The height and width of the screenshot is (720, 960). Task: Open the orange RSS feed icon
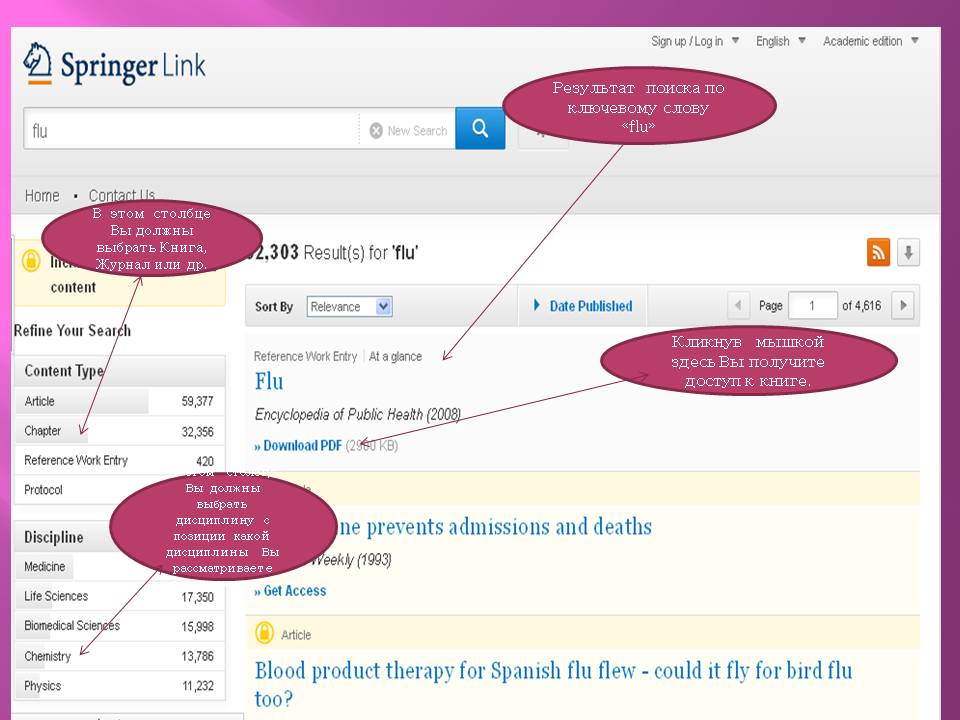878,253
